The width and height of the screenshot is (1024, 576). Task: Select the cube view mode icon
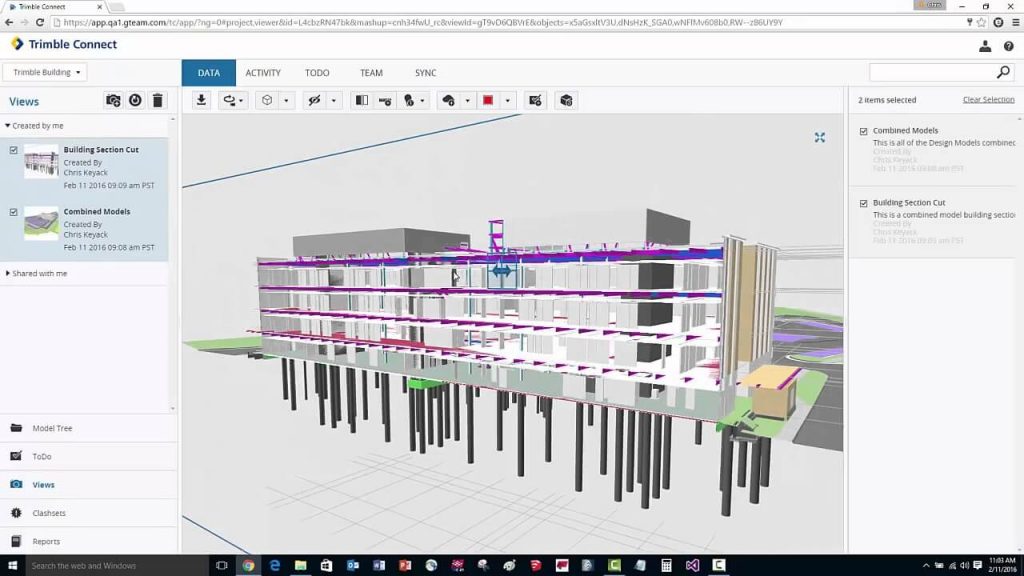(267, 100)
